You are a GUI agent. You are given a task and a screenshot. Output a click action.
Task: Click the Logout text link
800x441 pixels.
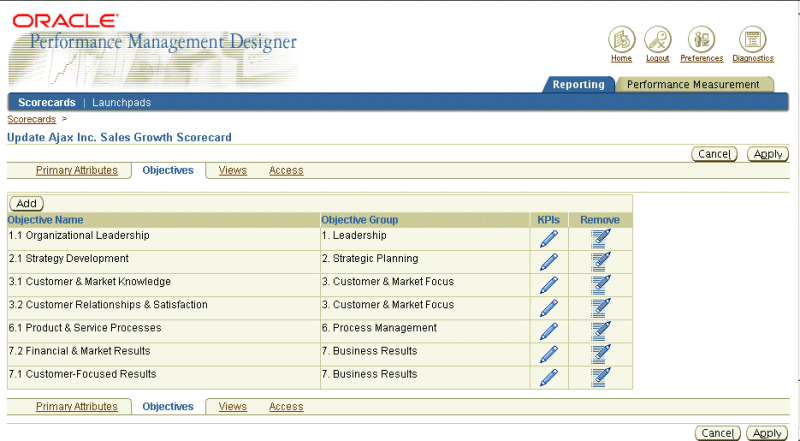(x=658, y=59)
